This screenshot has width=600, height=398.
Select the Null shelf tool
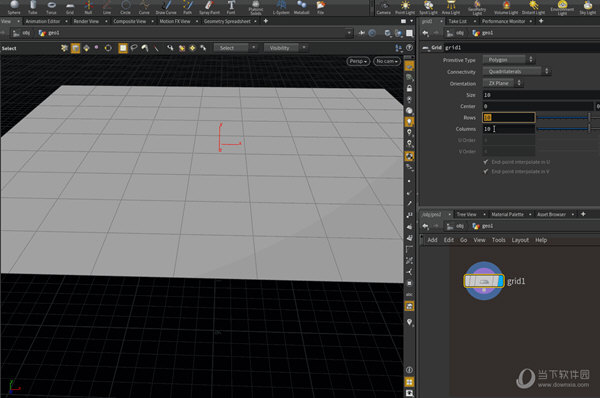88,7
